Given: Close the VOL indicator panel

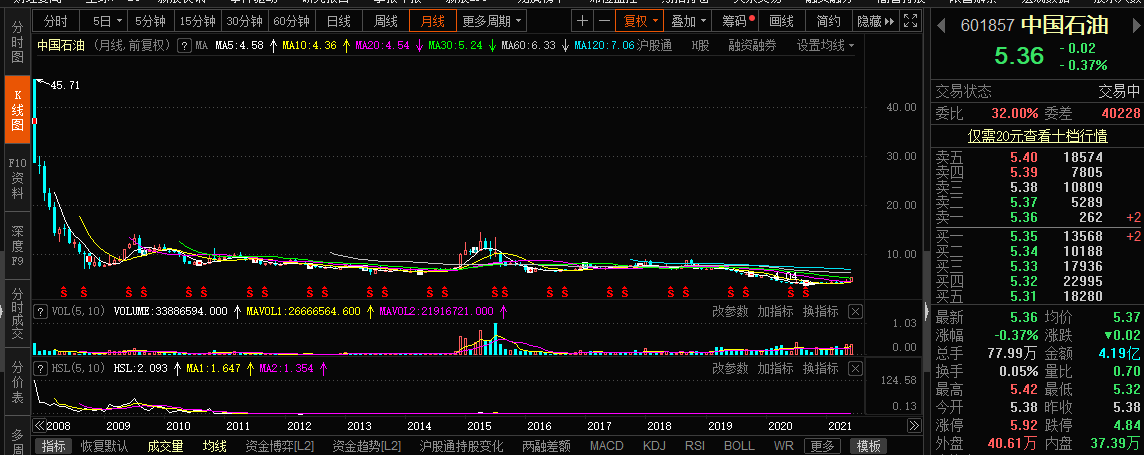Looking at the screenshot, I should pyautogui.click(x=855, y=312).
